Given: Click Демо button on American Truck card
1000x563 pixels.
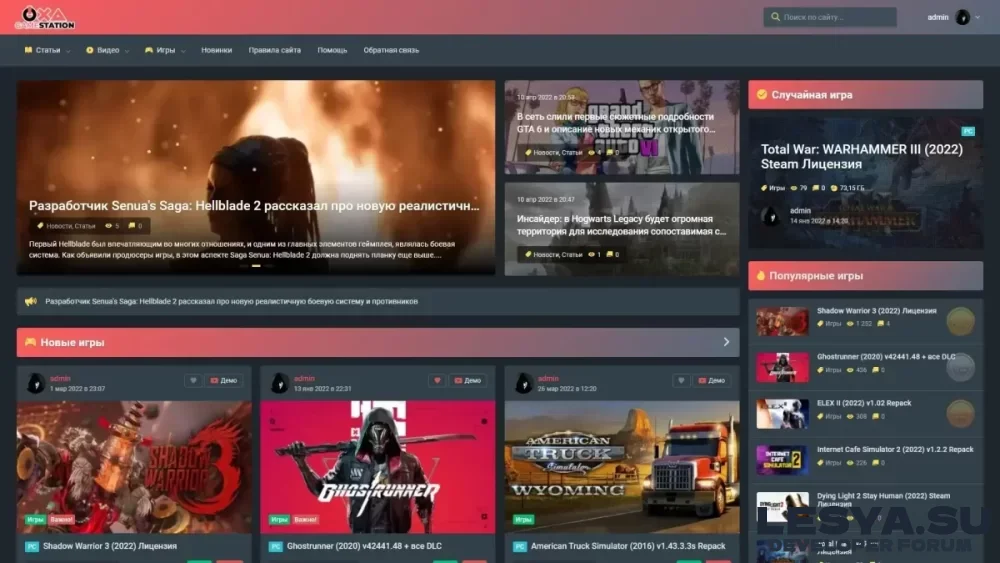Looking at the screenshot, I should pyautogui.click(x=712, y=380).
